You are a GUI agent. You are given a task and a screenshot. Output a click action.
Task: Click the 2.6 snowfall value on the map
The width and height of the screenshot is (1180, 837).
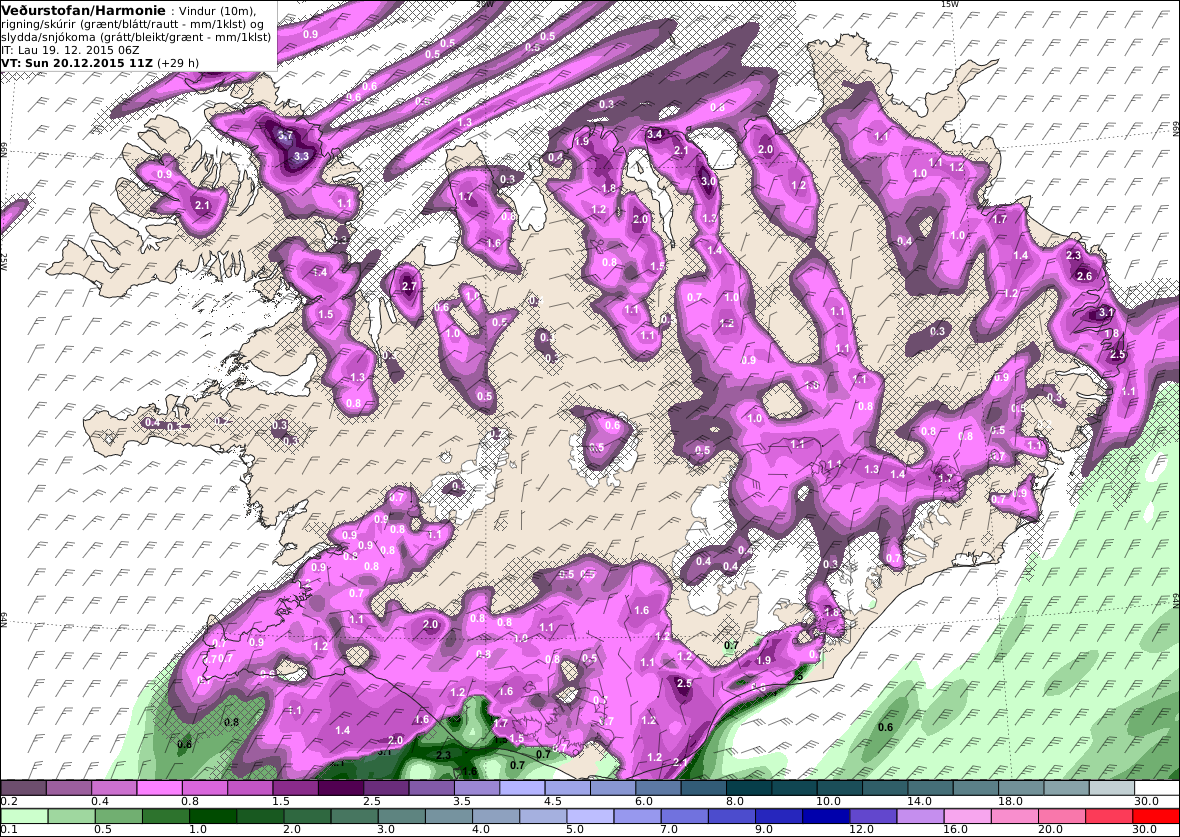[1084, 276]
